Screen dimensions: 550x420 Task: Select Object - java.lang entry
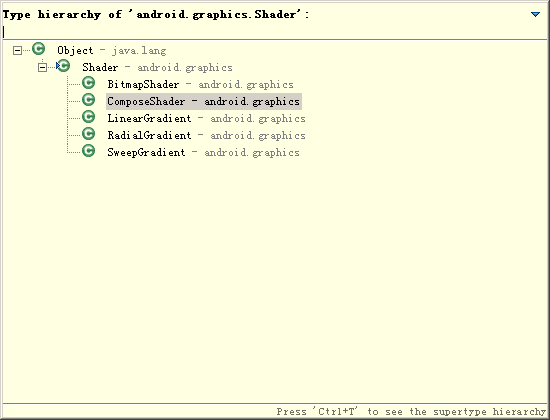coord(112,51)
